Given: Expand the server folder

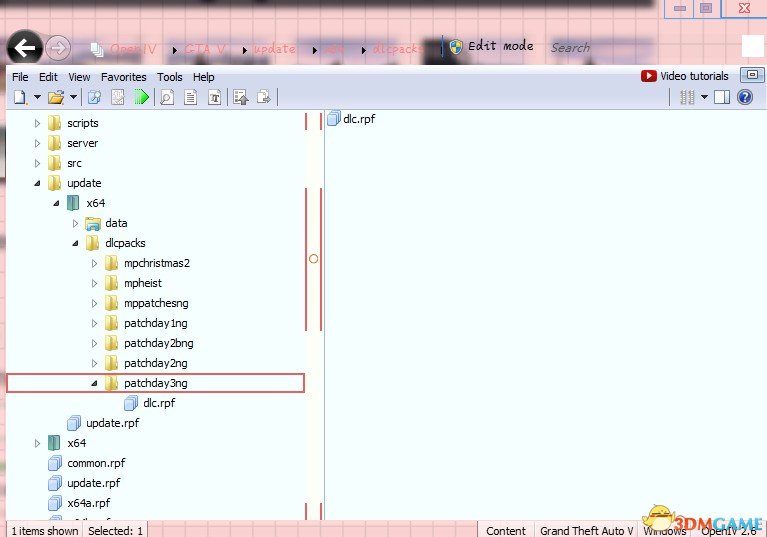Looking at the screenshot, I should (37, 143).
